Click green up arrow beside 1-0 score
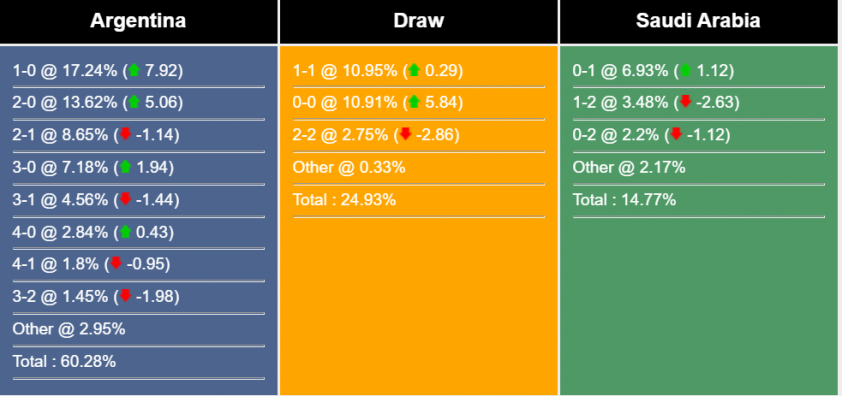The width and height of the screenshot is (842, 396). (134, 70)
